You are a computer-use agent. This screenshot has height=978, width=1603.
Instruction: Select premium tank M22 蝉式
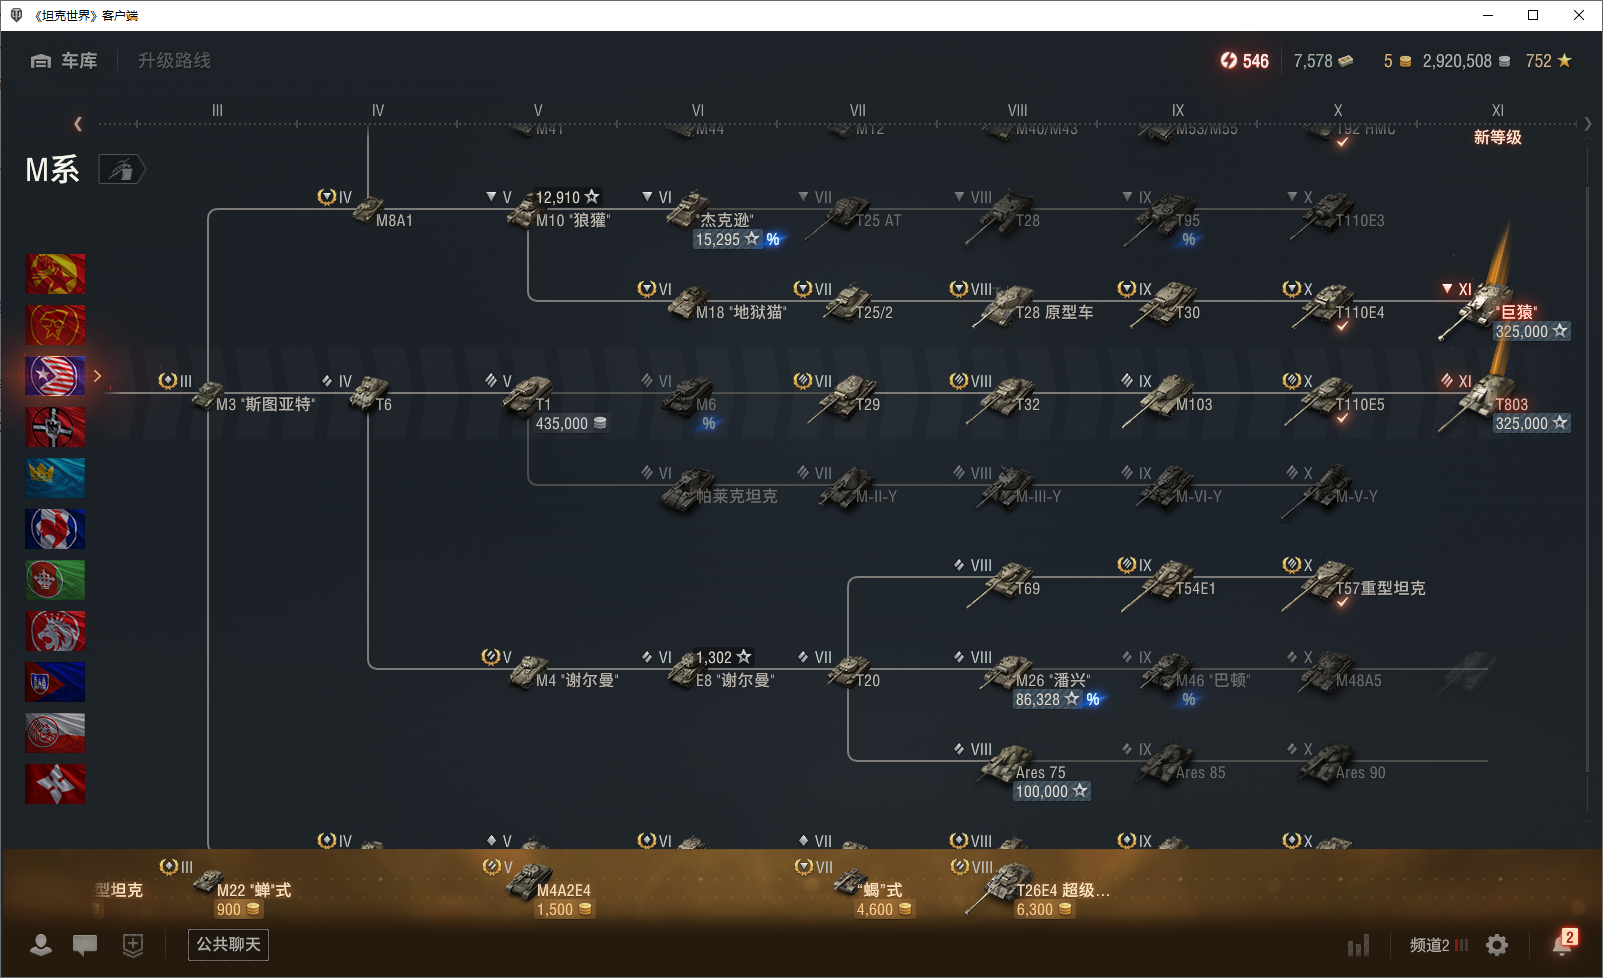(x=227, y=890)
